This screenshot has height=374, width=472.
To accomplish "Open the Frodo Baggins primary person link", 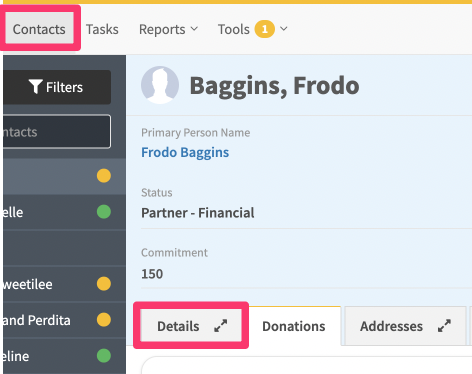I will (185, 152).
